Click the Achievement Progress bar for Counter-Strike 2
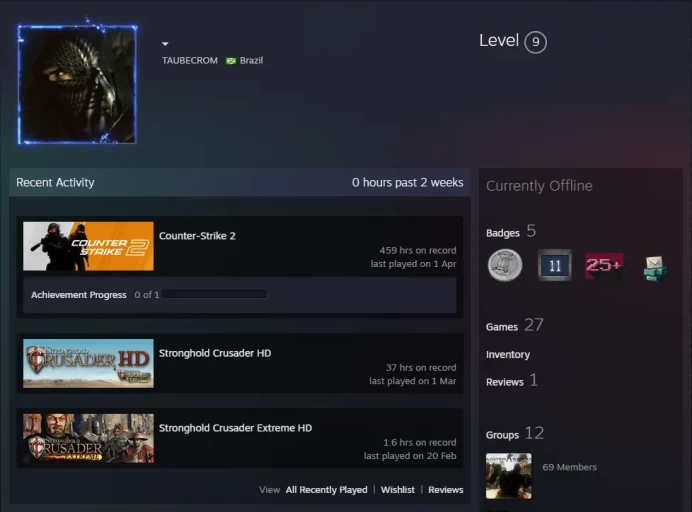Image resolution: width=692 pixels, height=512 pixels. [214, 294]
